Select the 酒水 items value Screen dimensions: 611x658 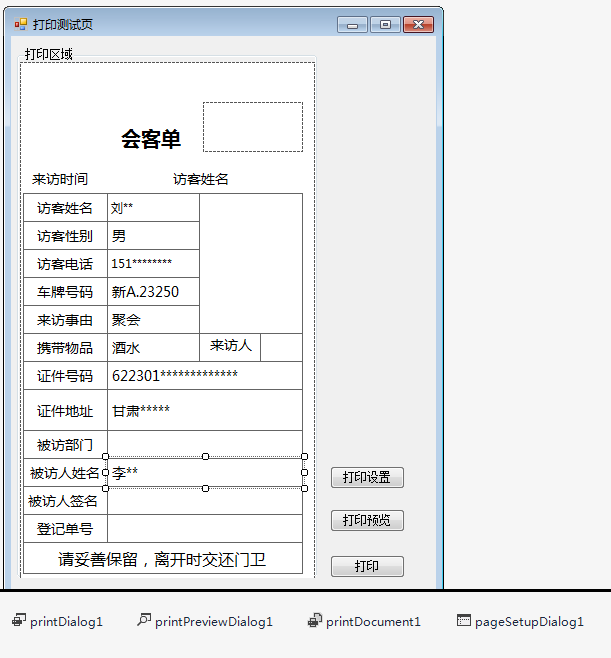126,348
